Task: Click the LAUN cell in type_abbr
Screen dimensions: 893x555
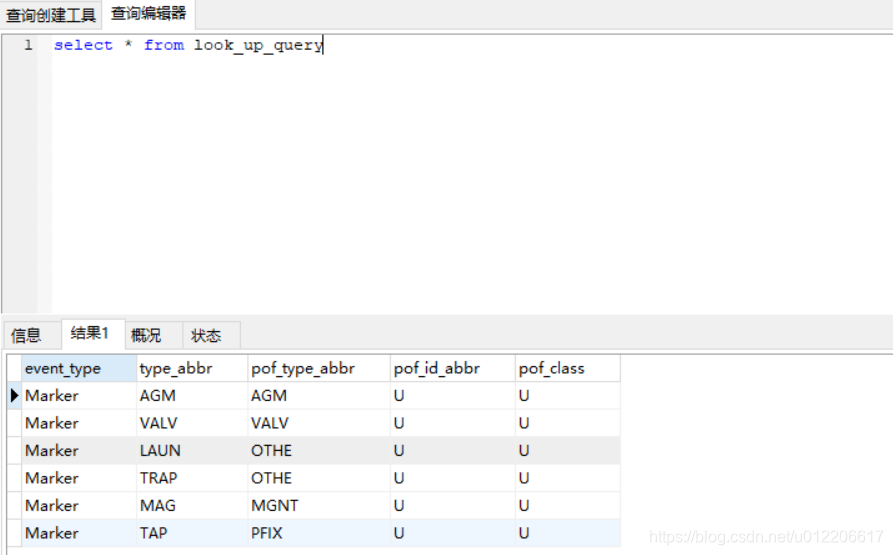Action: (192, 450)
